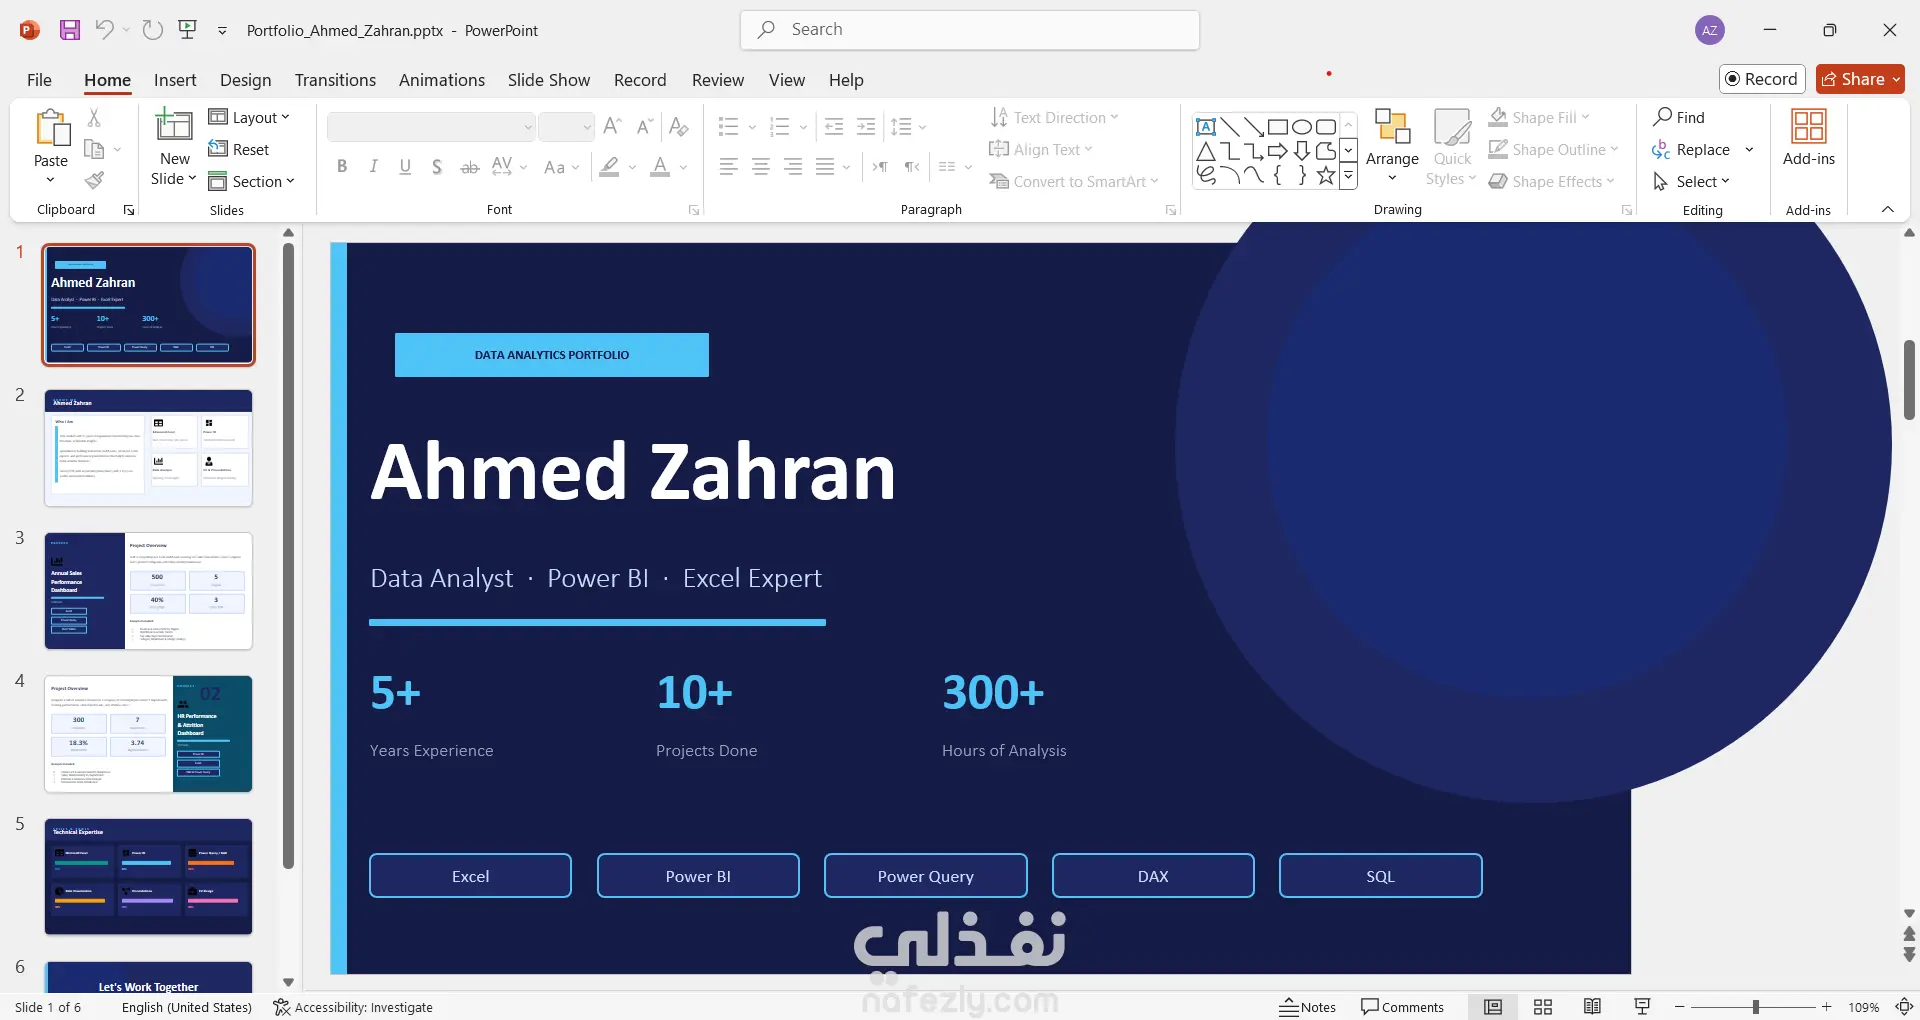
Task: Expand the Section dropdown
Action: (252, 181)
